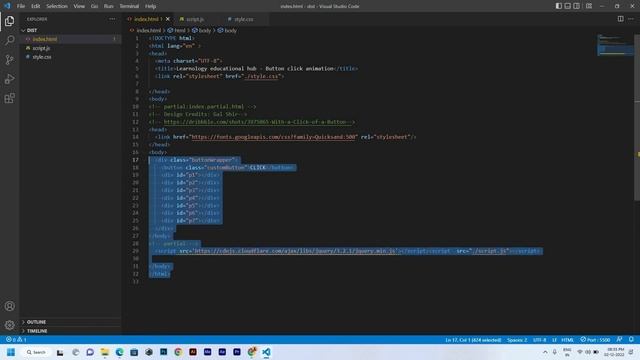Open Explorer Views and More Actions ellipsis
The image size is (640, 360).
pos(112,19)
